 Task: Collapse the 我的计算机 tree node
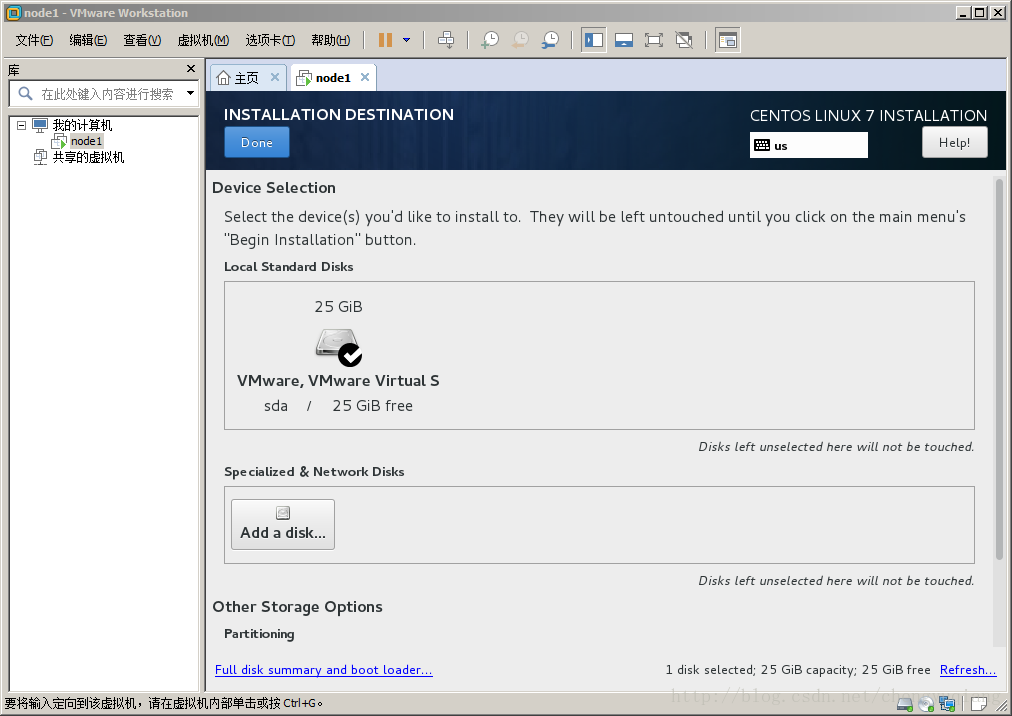21,125
